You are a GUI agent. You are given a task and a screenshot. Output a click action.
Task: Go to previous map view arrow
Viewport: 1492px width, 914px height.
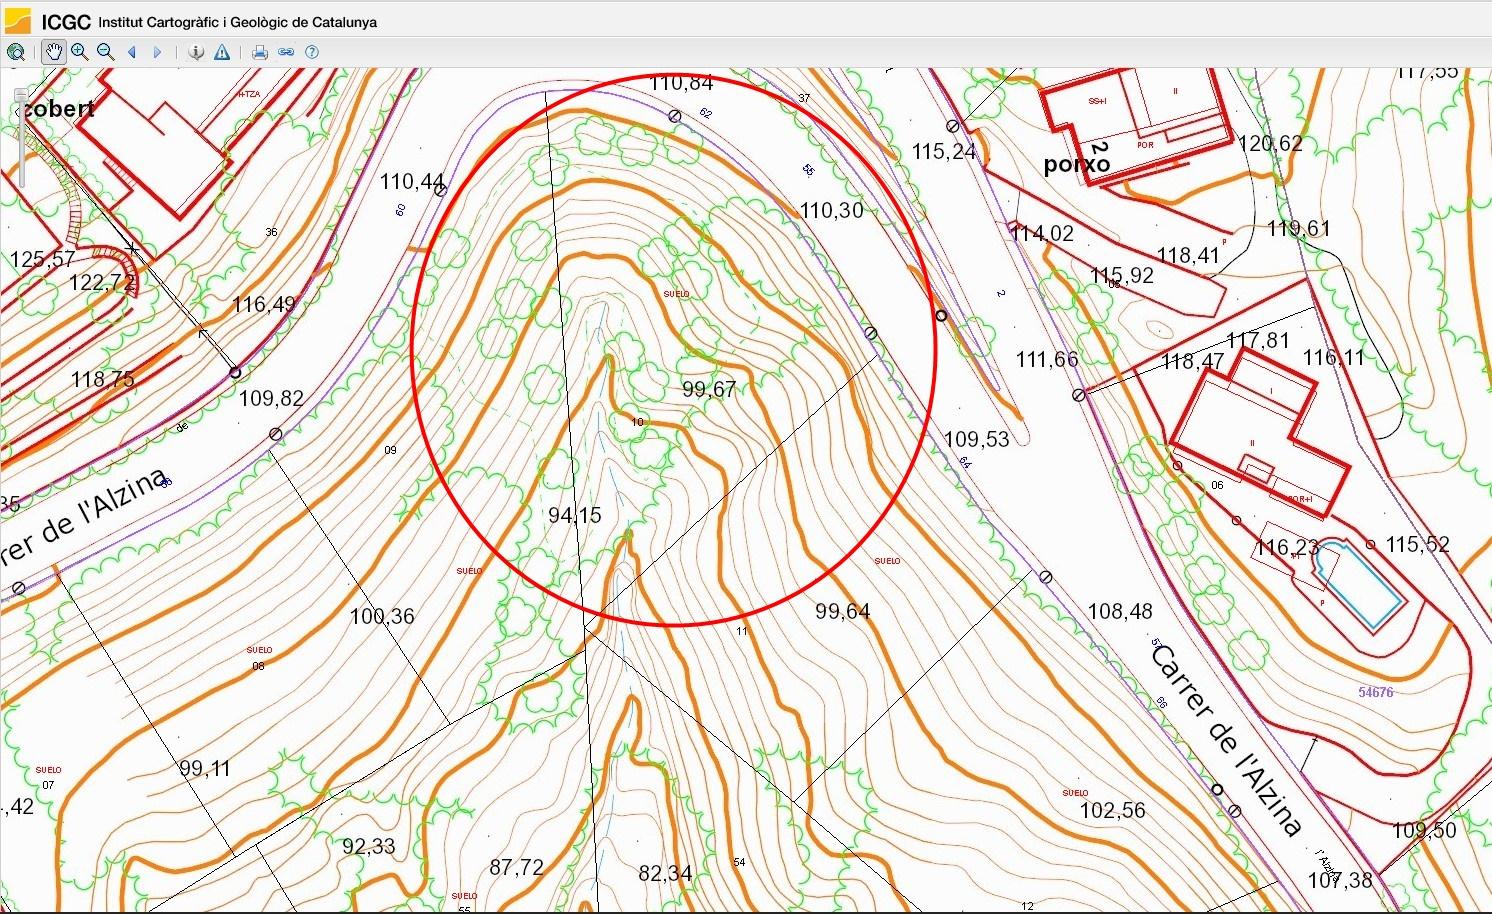pyautogui.click(x=132, y=52)
